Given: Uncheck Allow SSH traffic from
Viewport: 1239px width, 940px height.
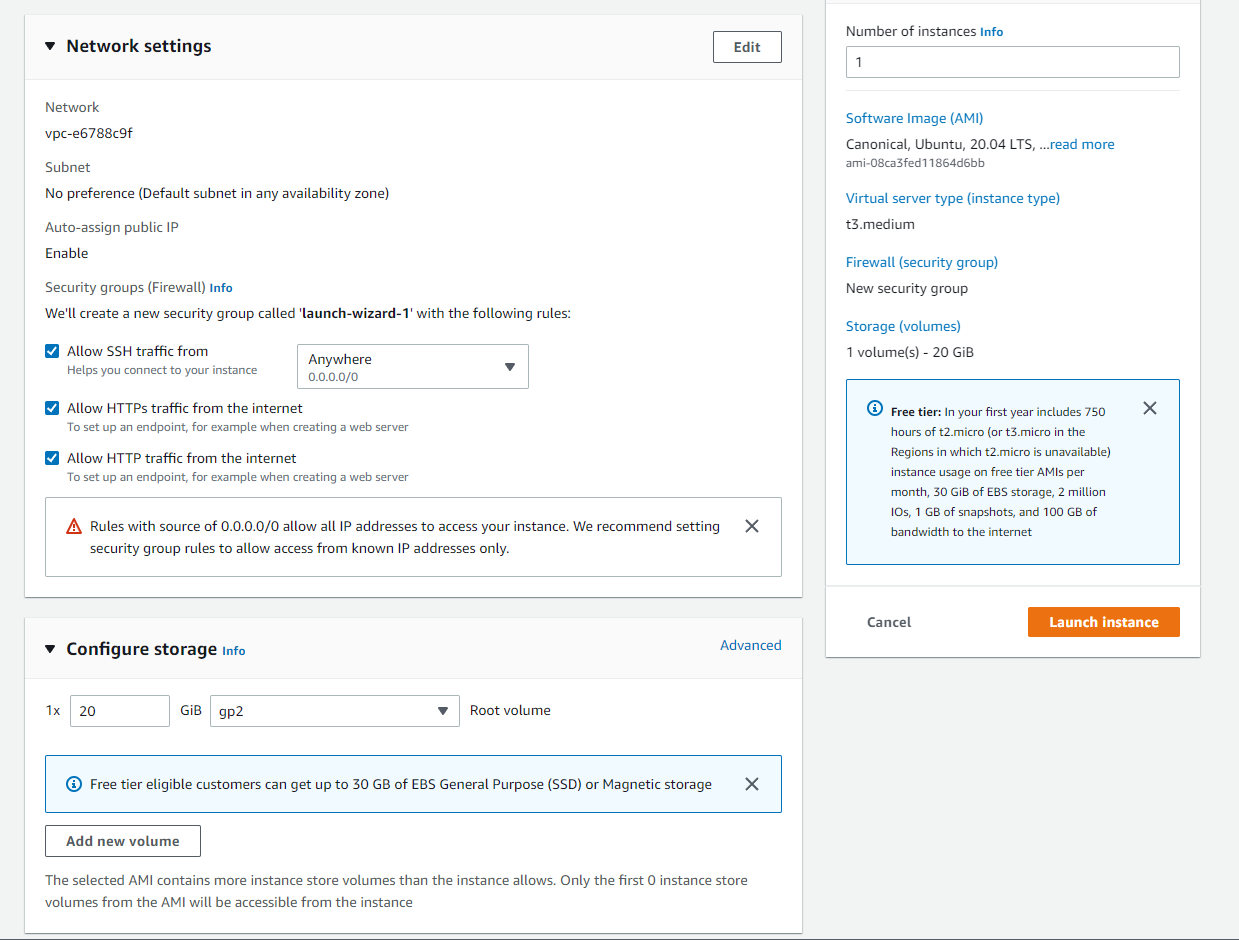Looking at the screenshot, I should point(52,351).
